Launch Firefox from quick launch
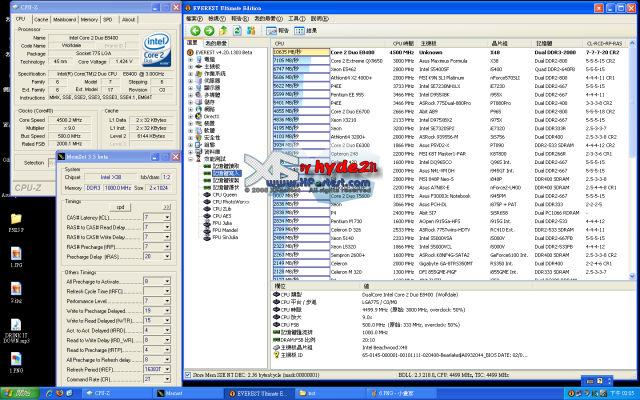 [60, 393]
